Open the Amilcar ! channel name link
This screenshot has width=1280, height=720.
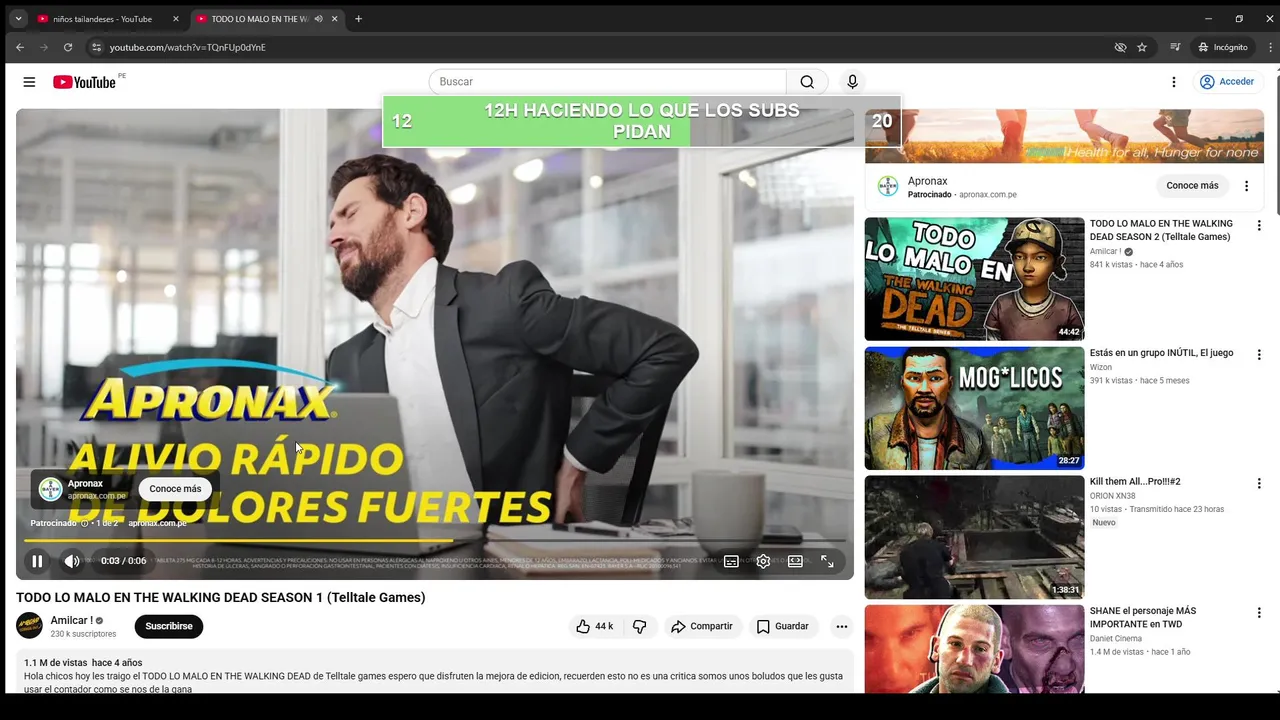(x=71, y=620)
